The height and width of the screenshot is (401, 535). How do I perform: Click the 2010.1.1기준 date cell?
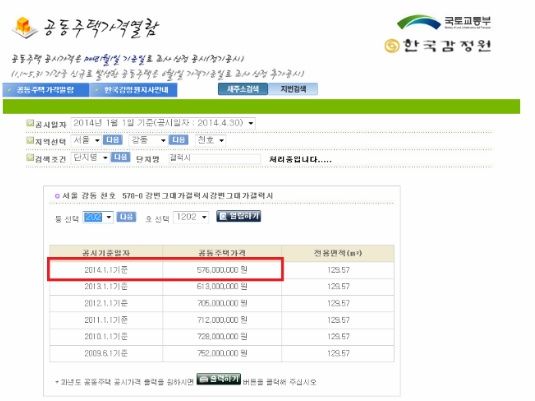(106, 336)
